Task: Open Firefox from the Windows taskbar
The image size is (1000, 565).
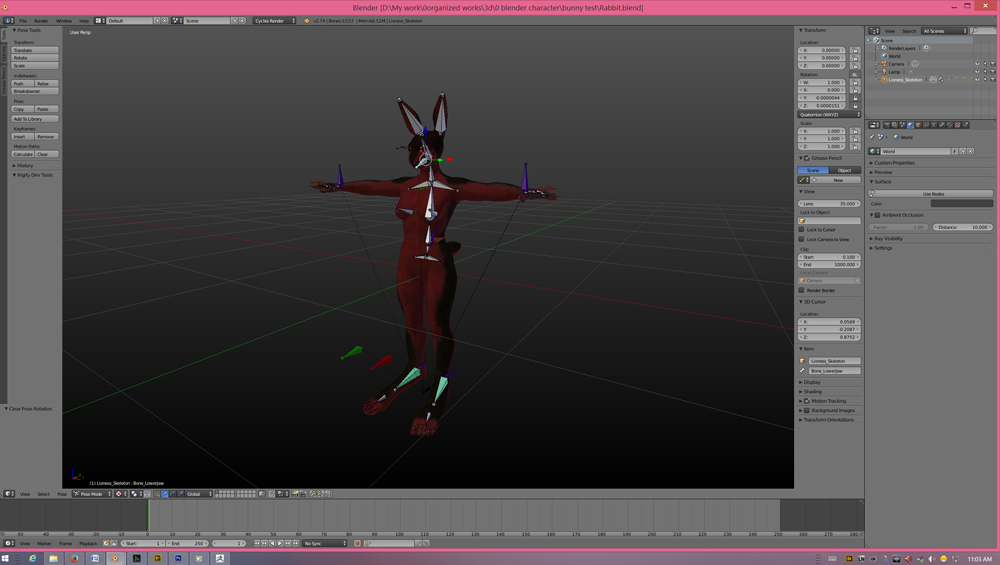Action: point(74,558)
